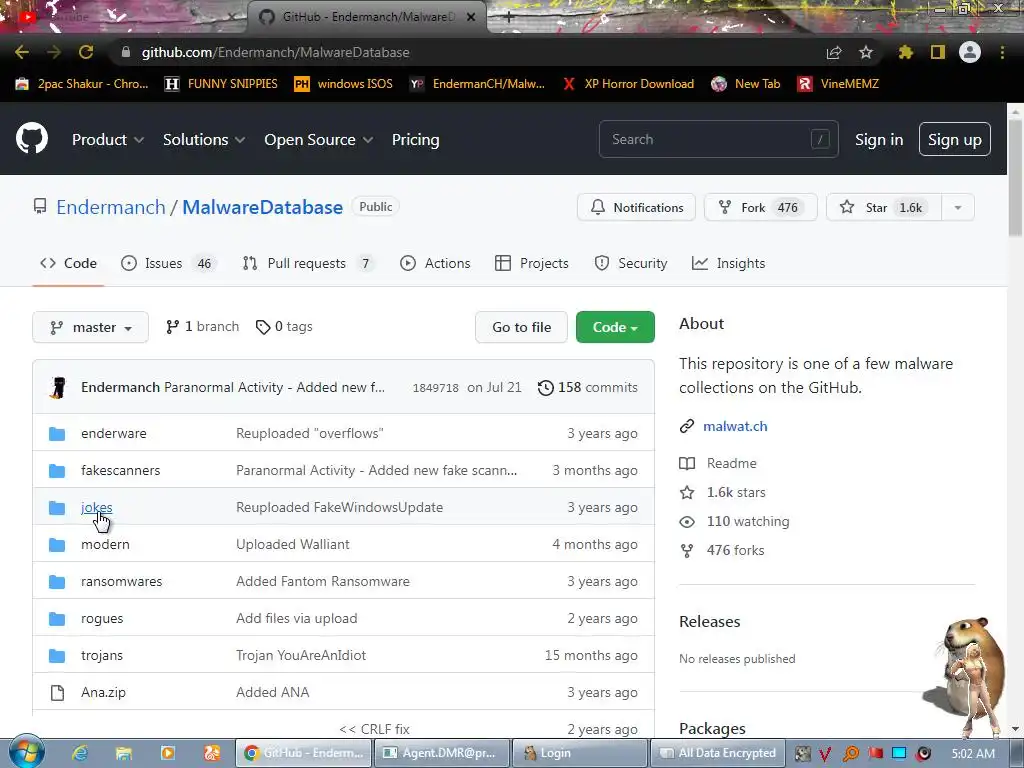Click the page vertical scrollbar thumb
Screen dimensions: 1024x768
[1016, 176]
